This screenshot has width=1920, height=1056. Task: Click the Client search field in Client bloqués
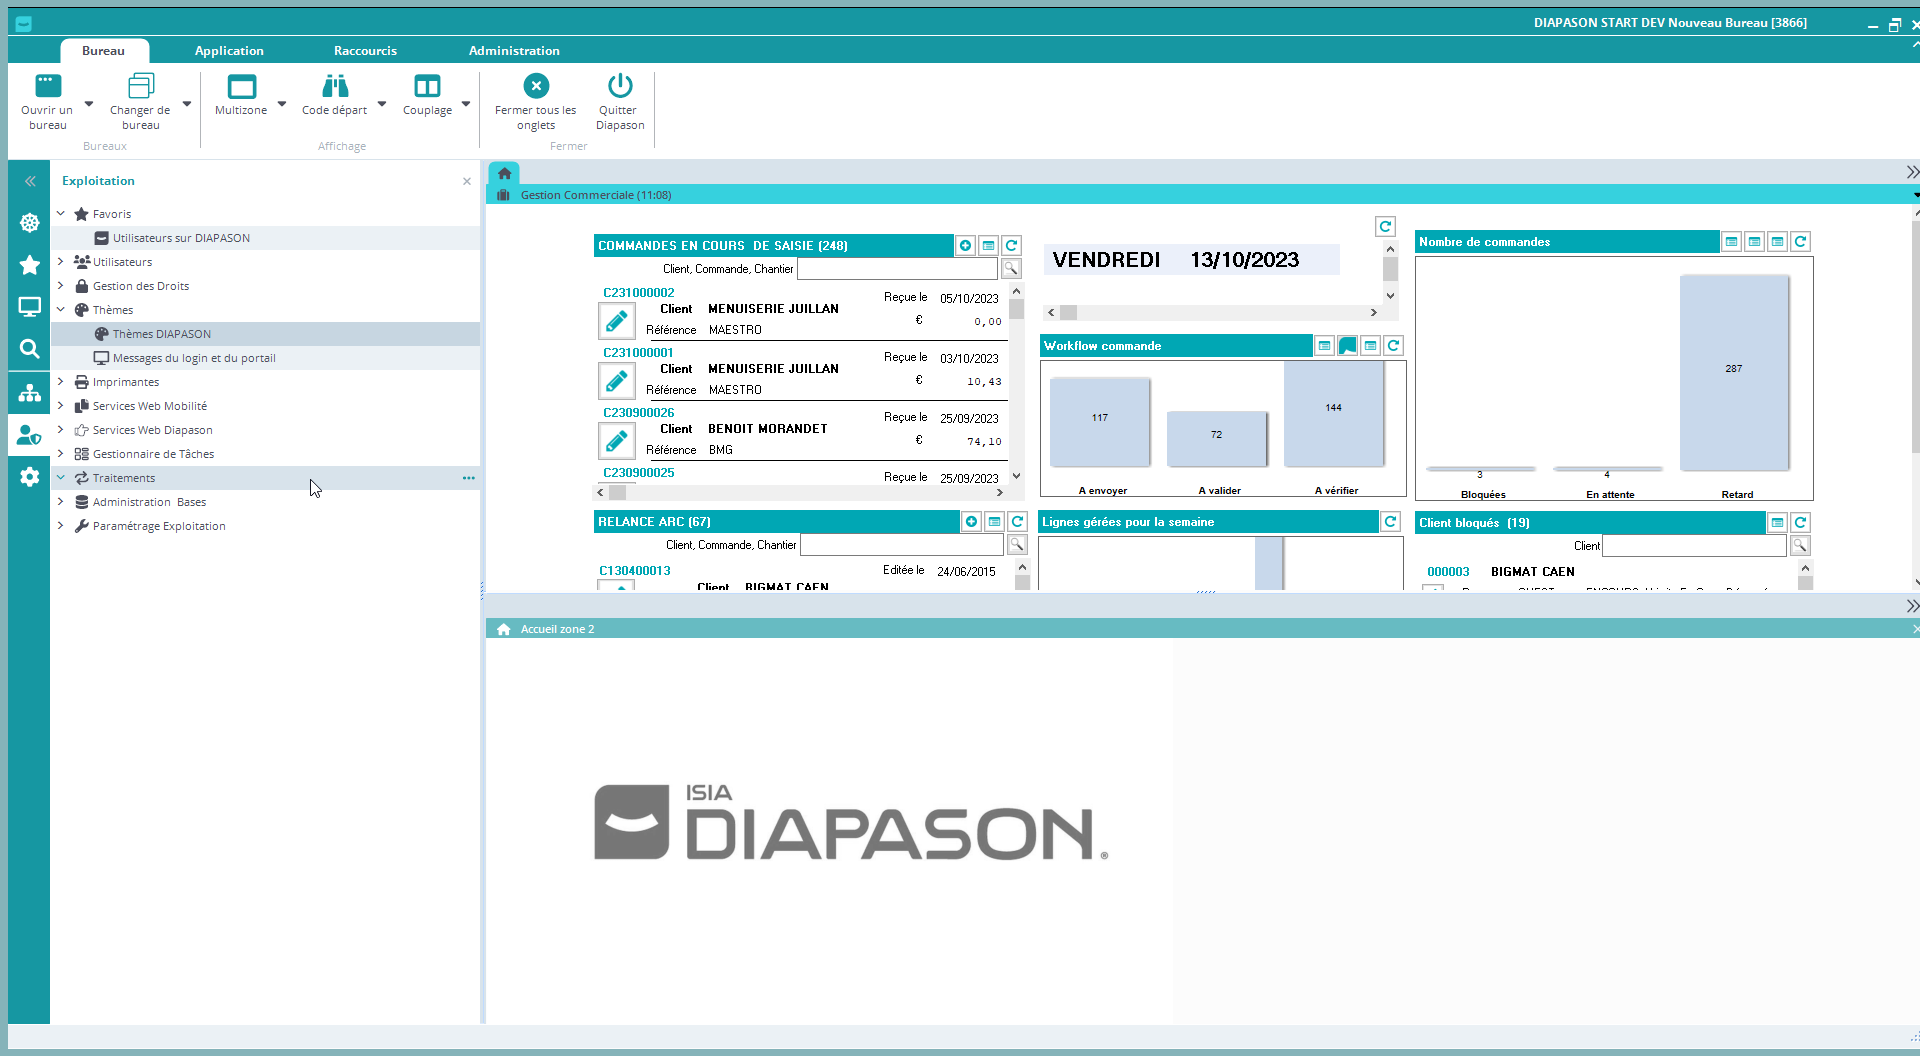(x=1693, y=546)
